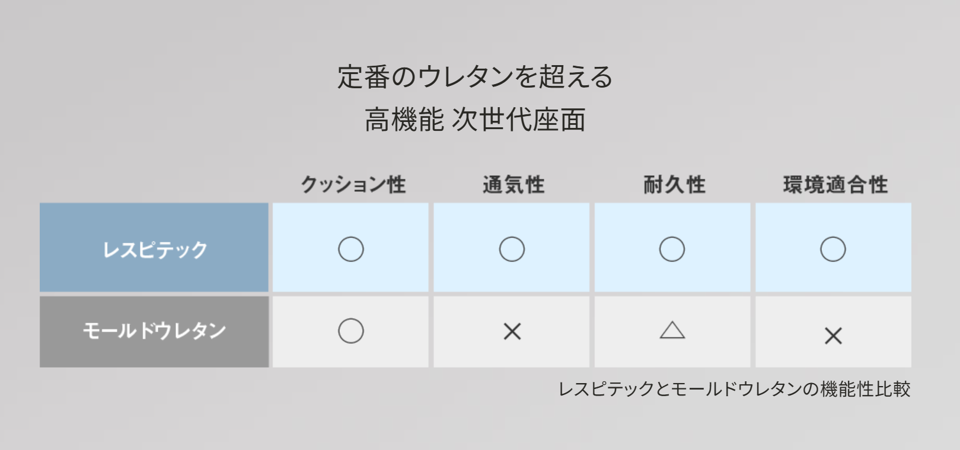Select the 環境適合性 column header

(x=835, y=185)
